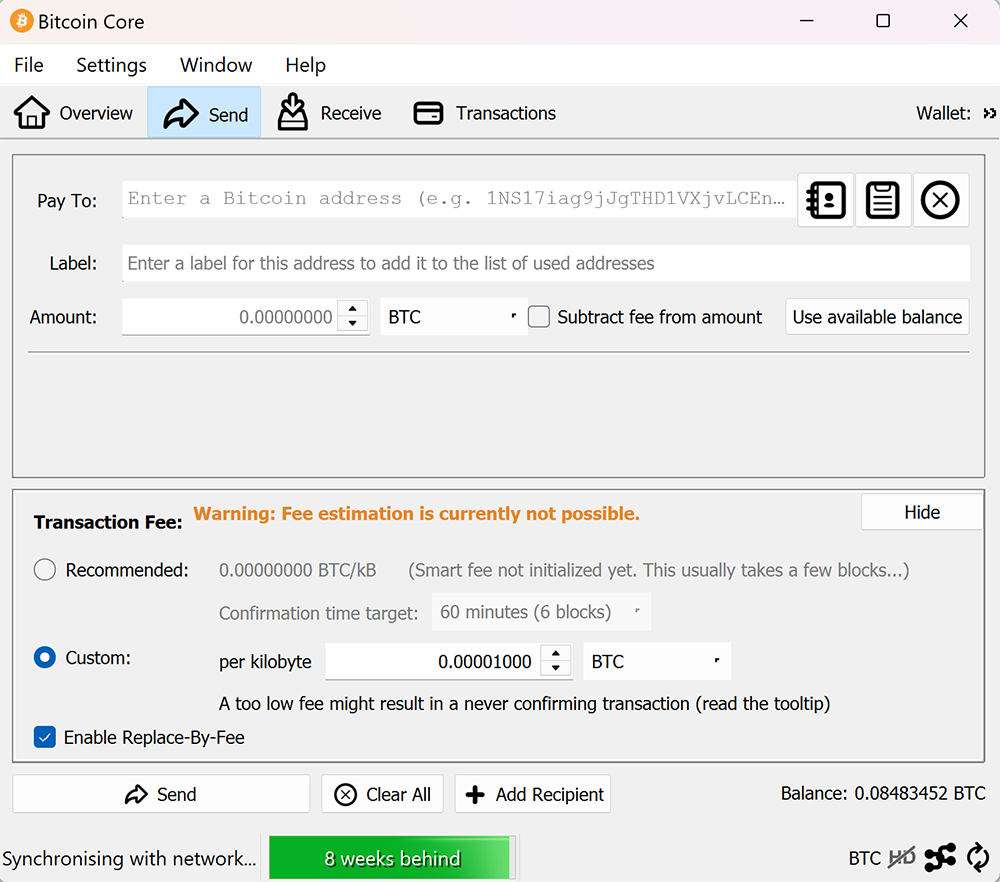The image size is (1000, 882).
Task: Open the network peers status icon
Action: pyautogui.click(x=940, y=857)
